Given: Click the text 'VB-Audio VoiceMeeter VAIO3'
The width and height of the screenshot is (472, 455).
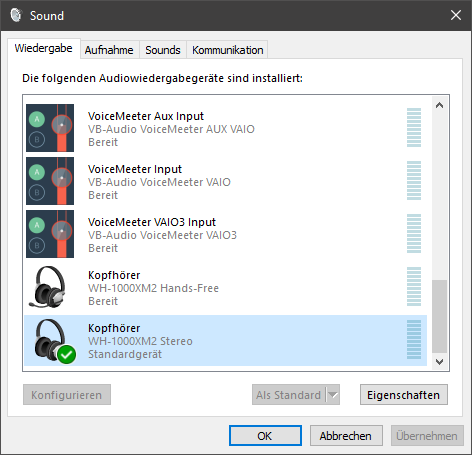Looking at the screenshot, I should tap(162, 235).
